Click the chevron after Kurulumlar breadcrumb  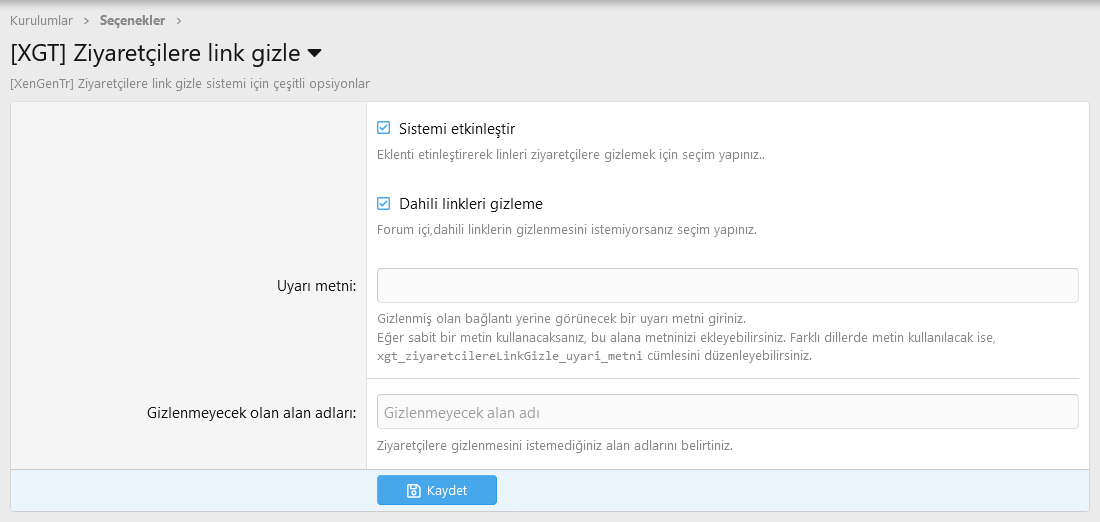(86, 20)
